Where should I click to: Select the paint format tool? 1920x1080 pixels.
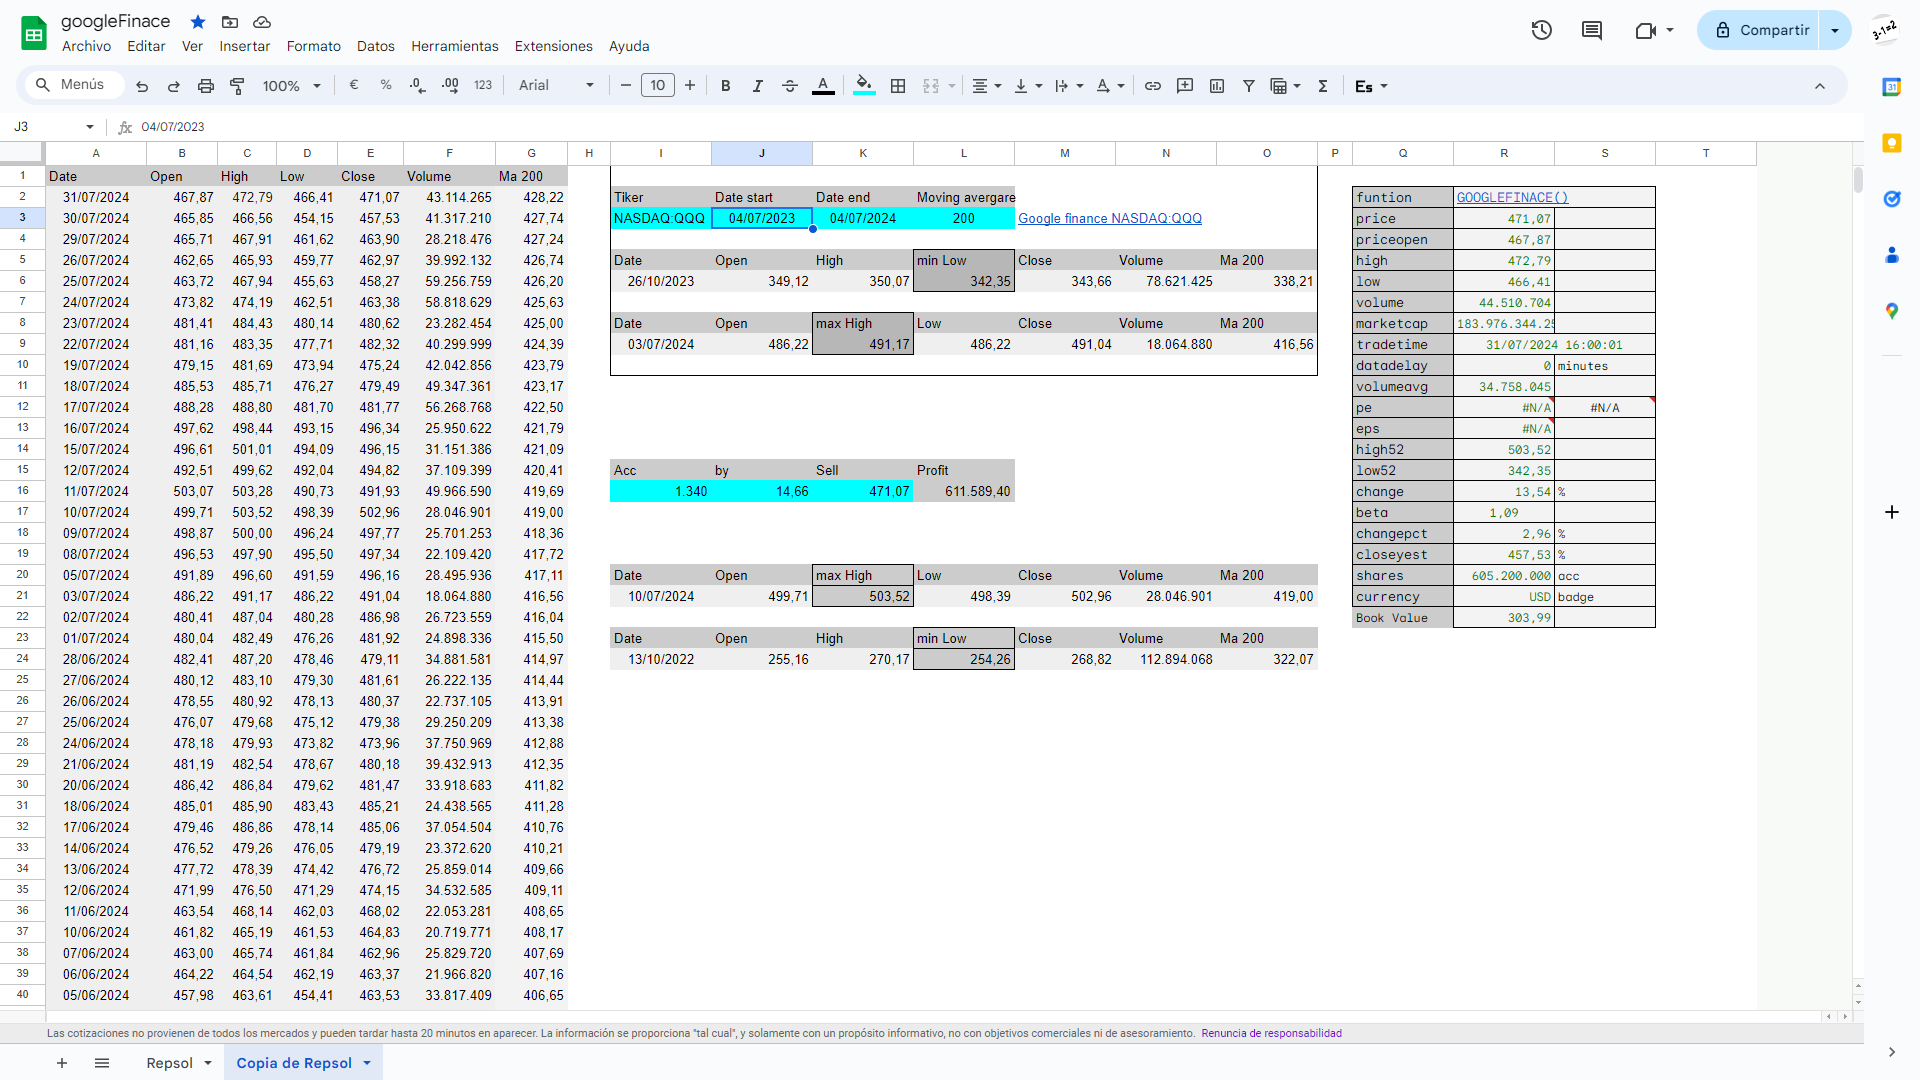coord(238,85)
